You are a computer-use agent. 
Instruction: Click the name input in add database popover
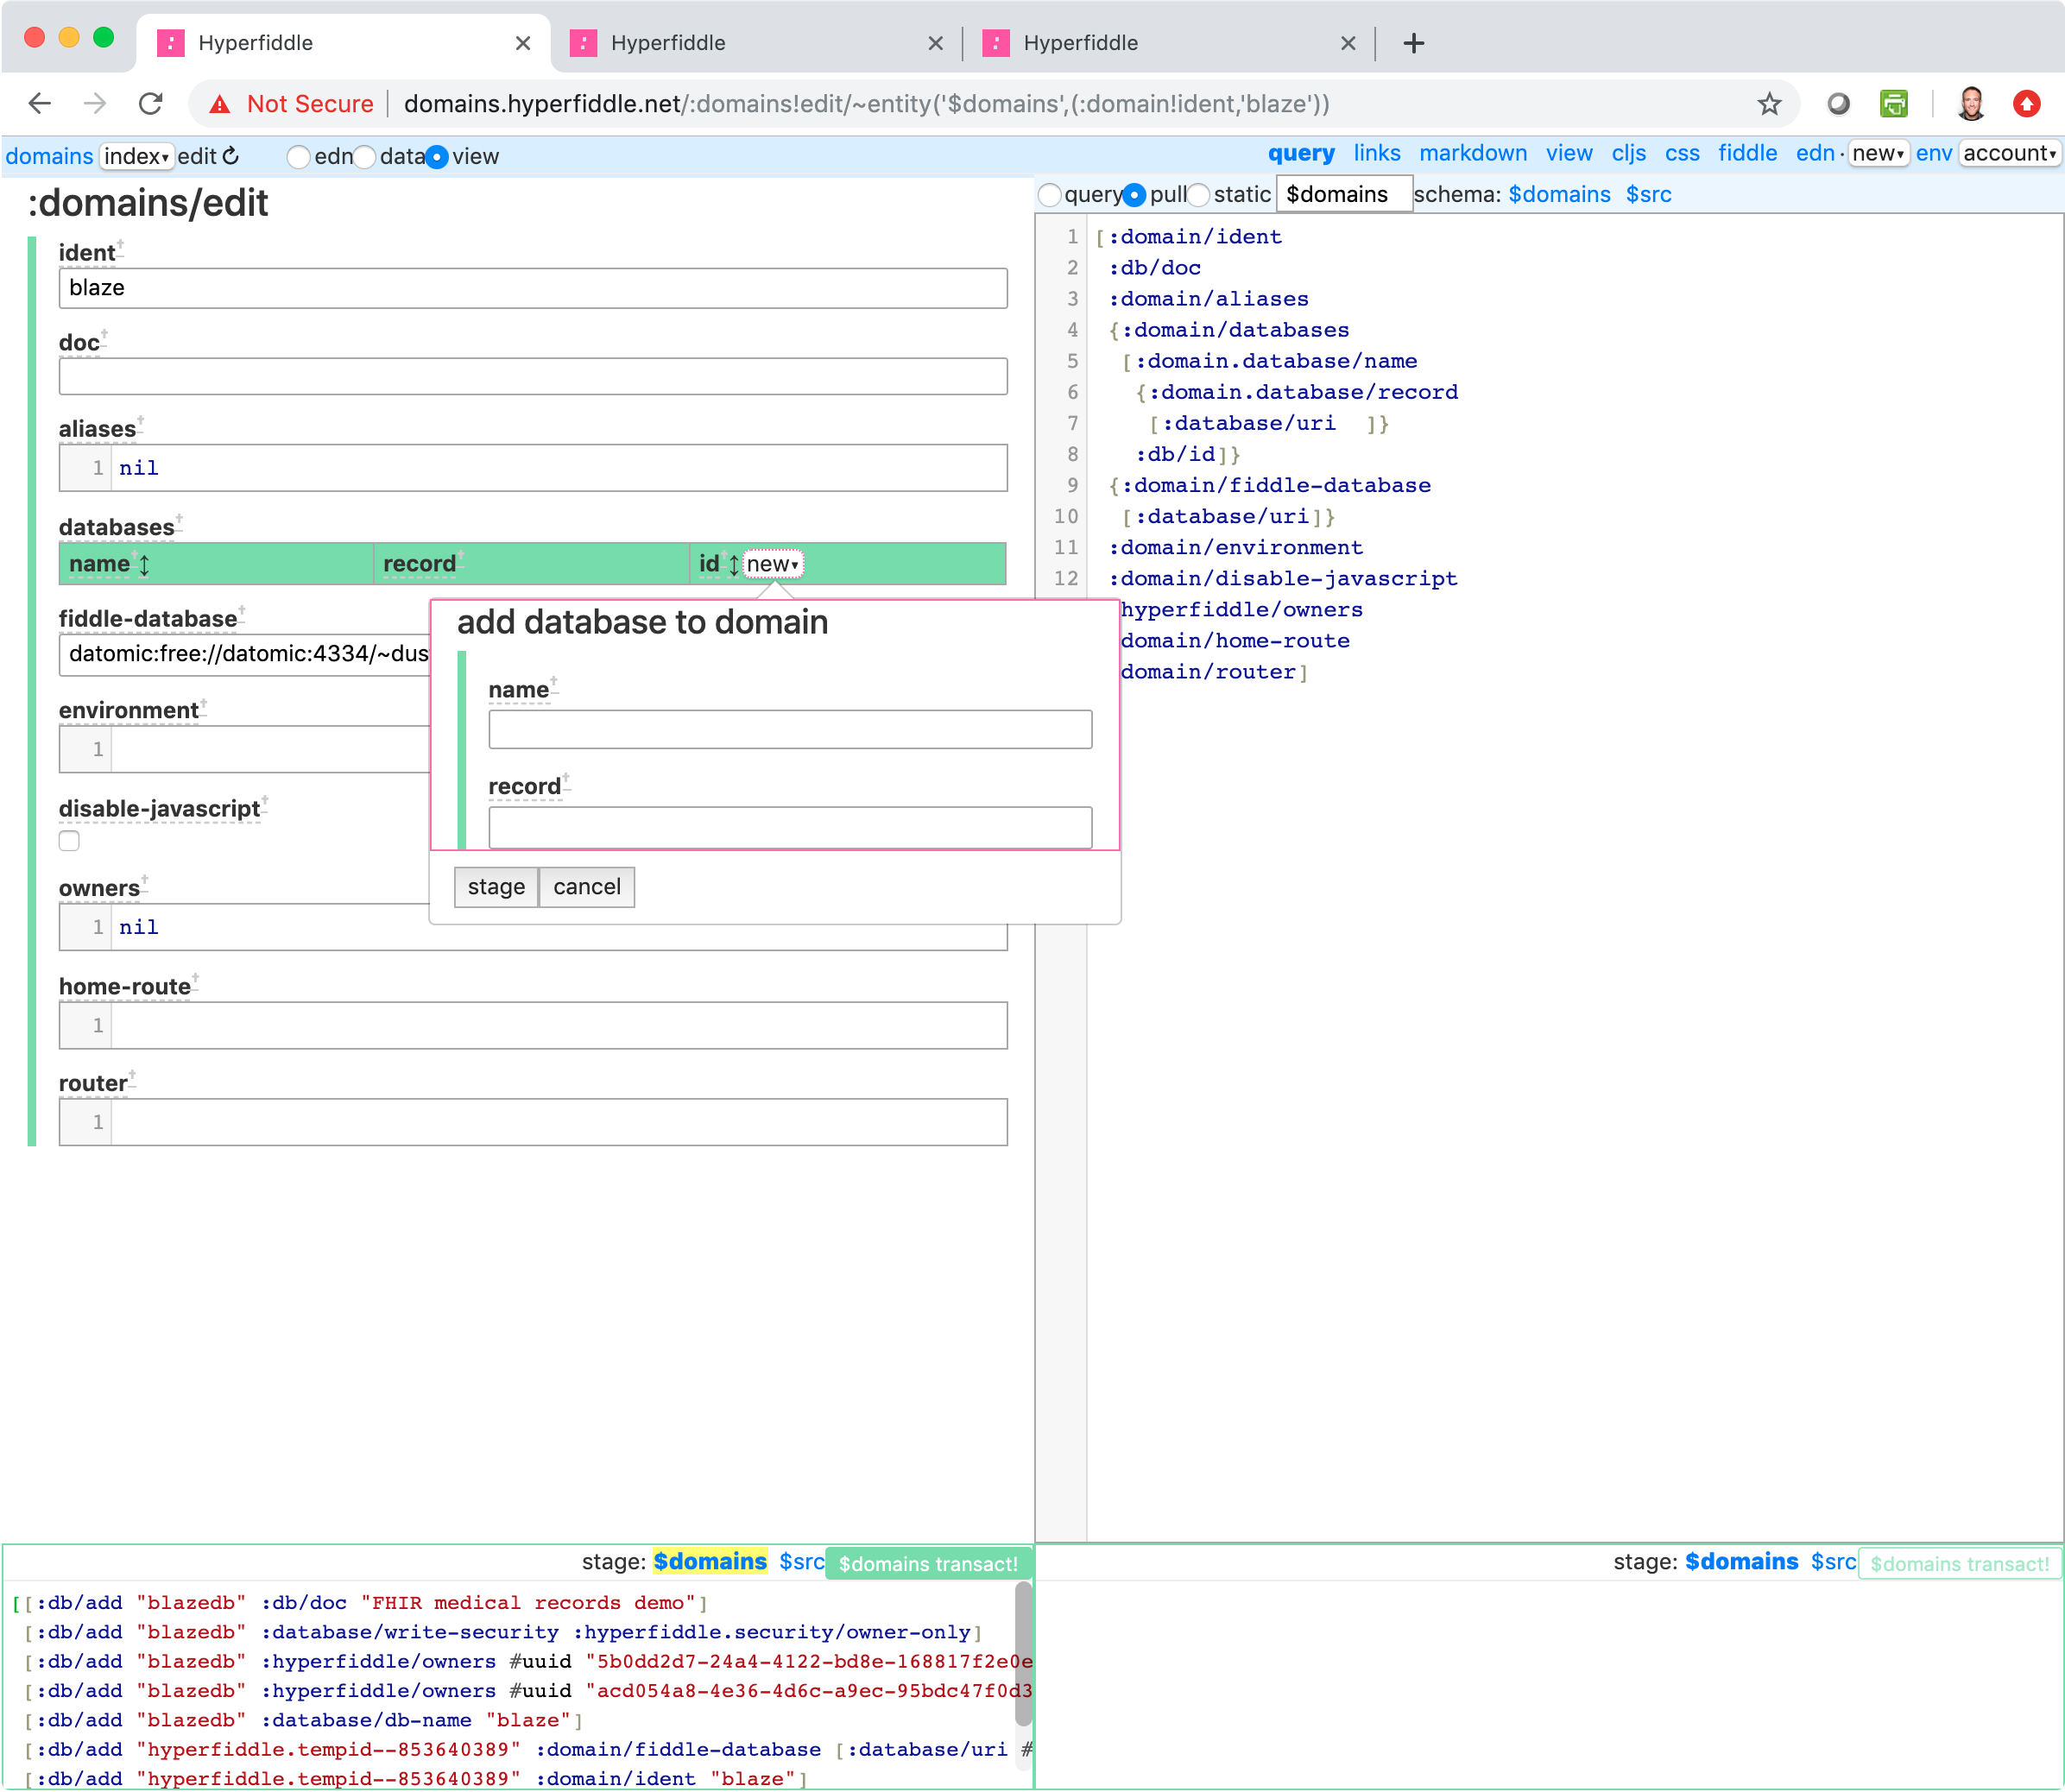[790, 730]
